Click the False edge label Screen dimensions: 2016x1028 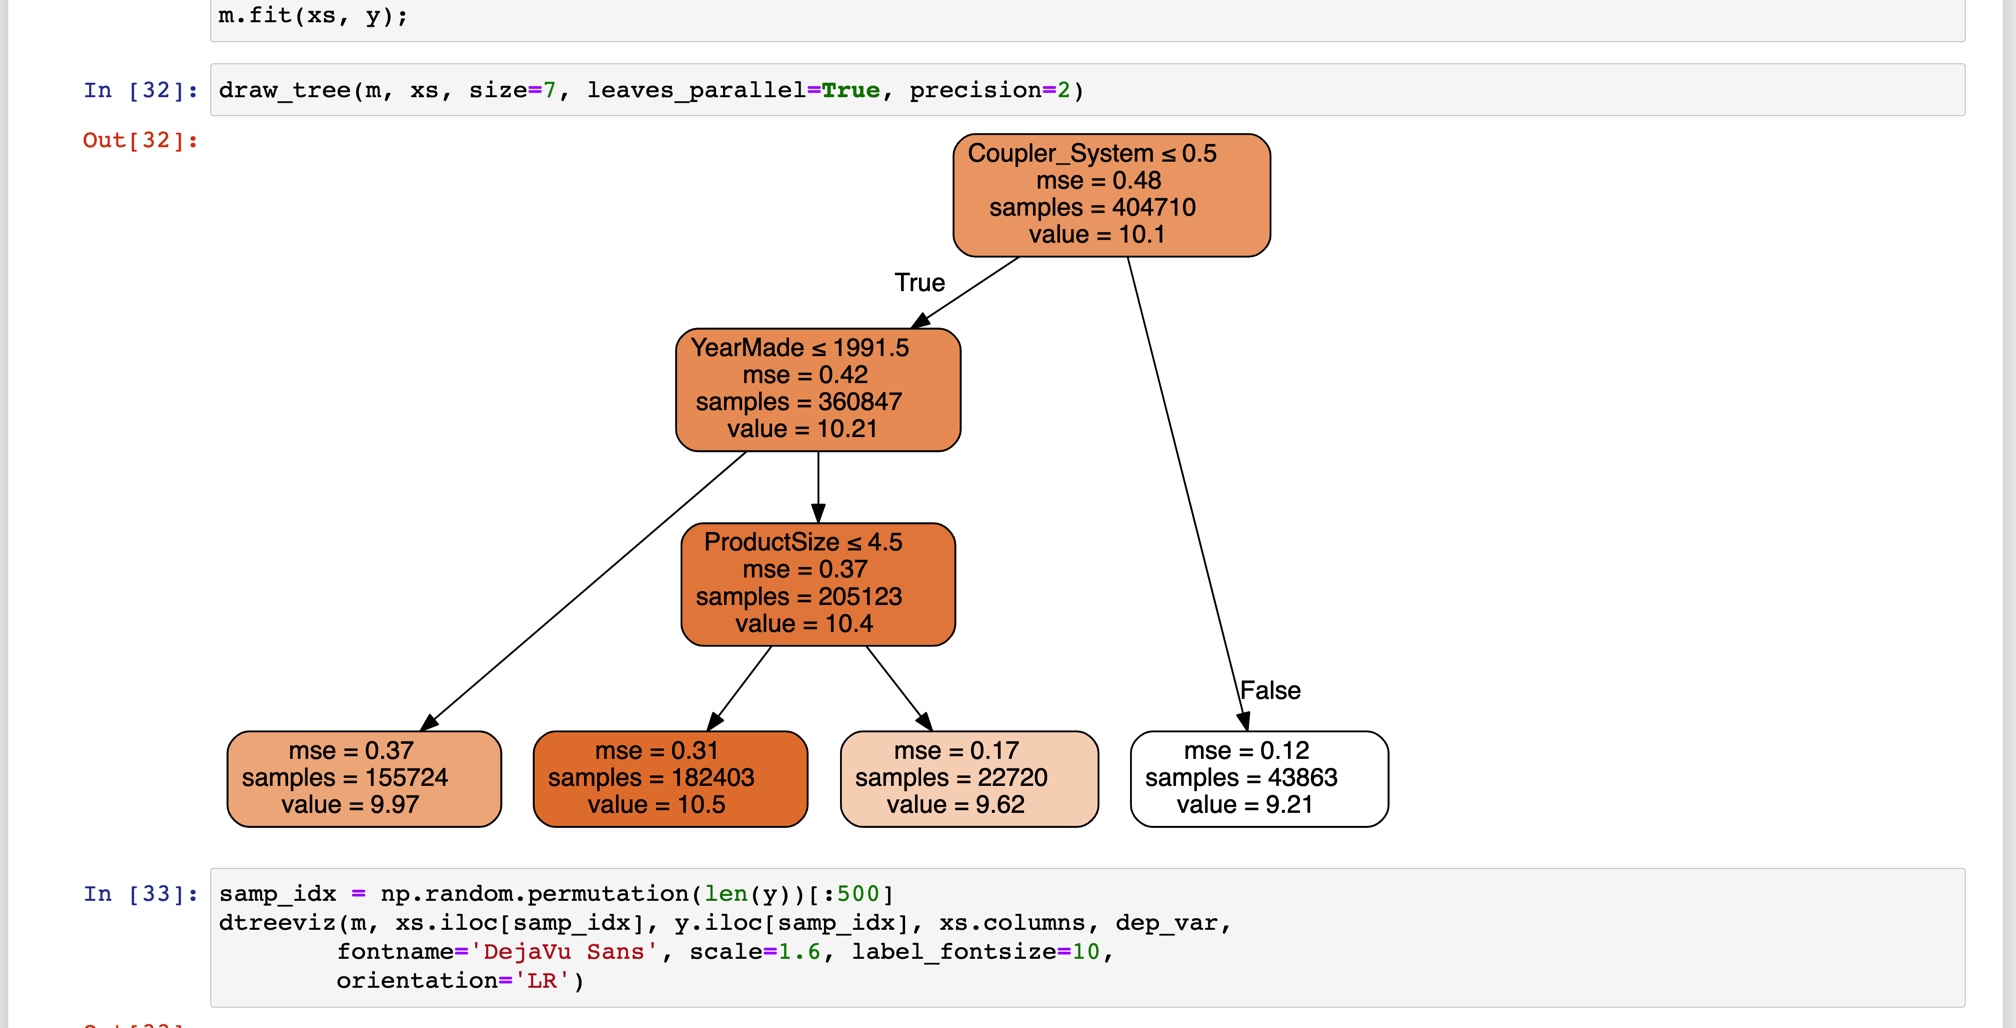1270,690
